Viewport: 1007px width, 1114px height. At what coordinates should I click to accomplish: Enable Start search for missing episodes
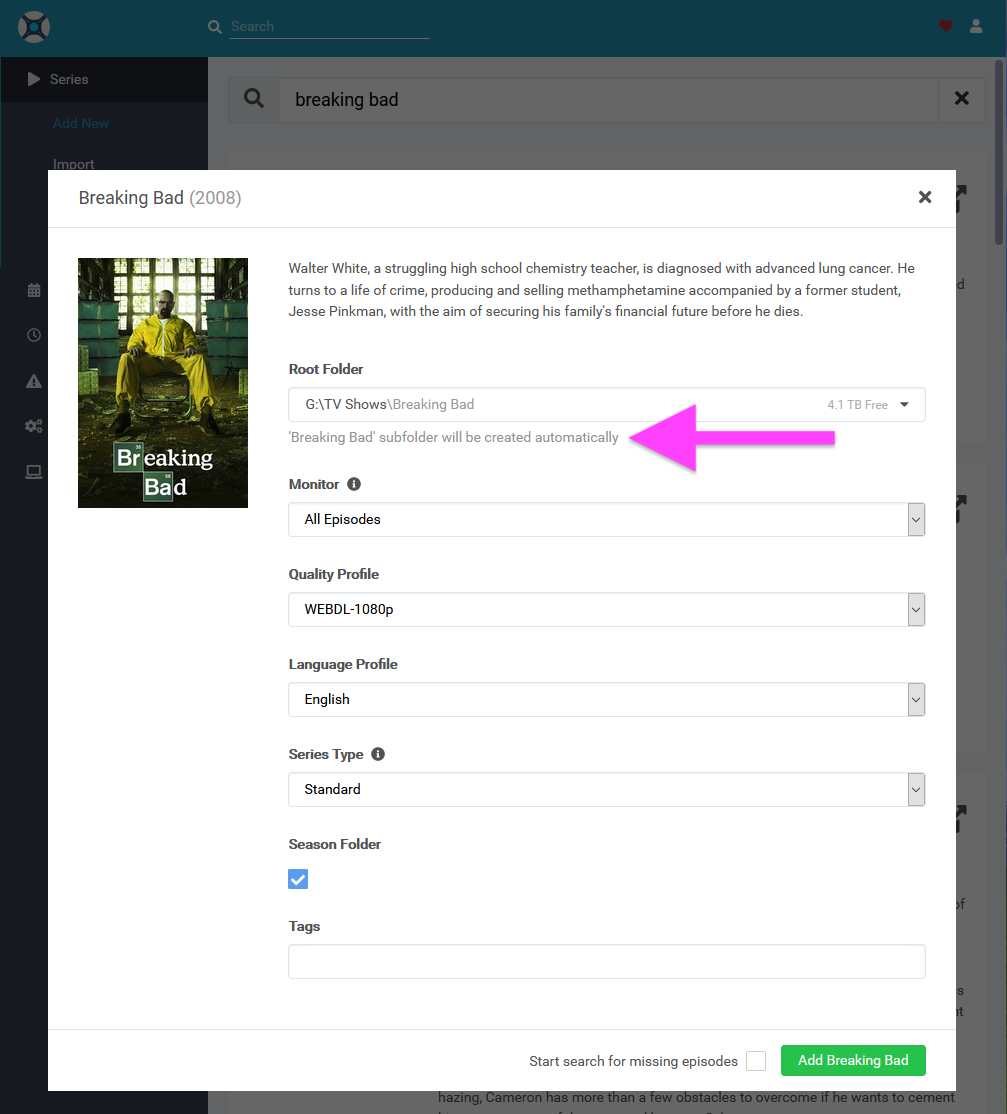tap(755, 1061)
